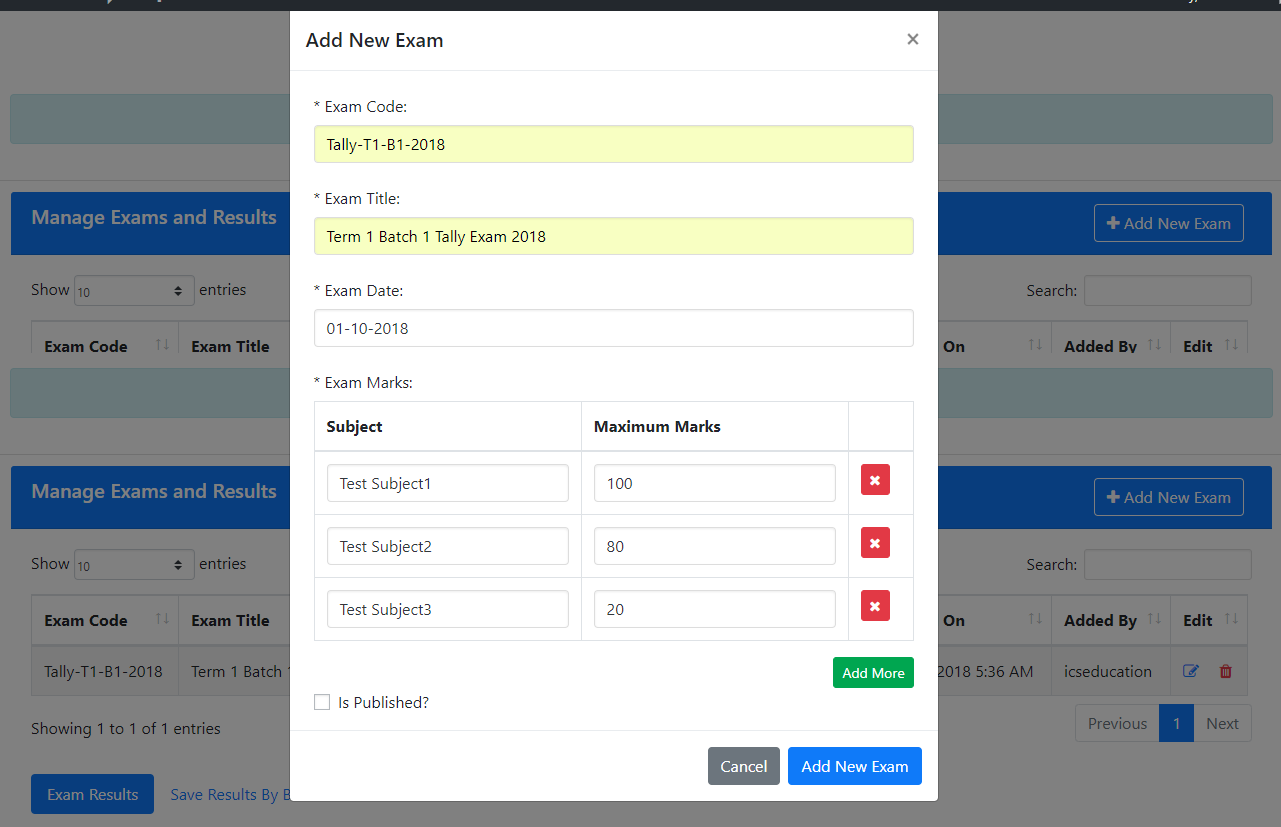Viewport: 1281px width, 827px height.
Task: Click the green Add More button
Action: [873, 673]
